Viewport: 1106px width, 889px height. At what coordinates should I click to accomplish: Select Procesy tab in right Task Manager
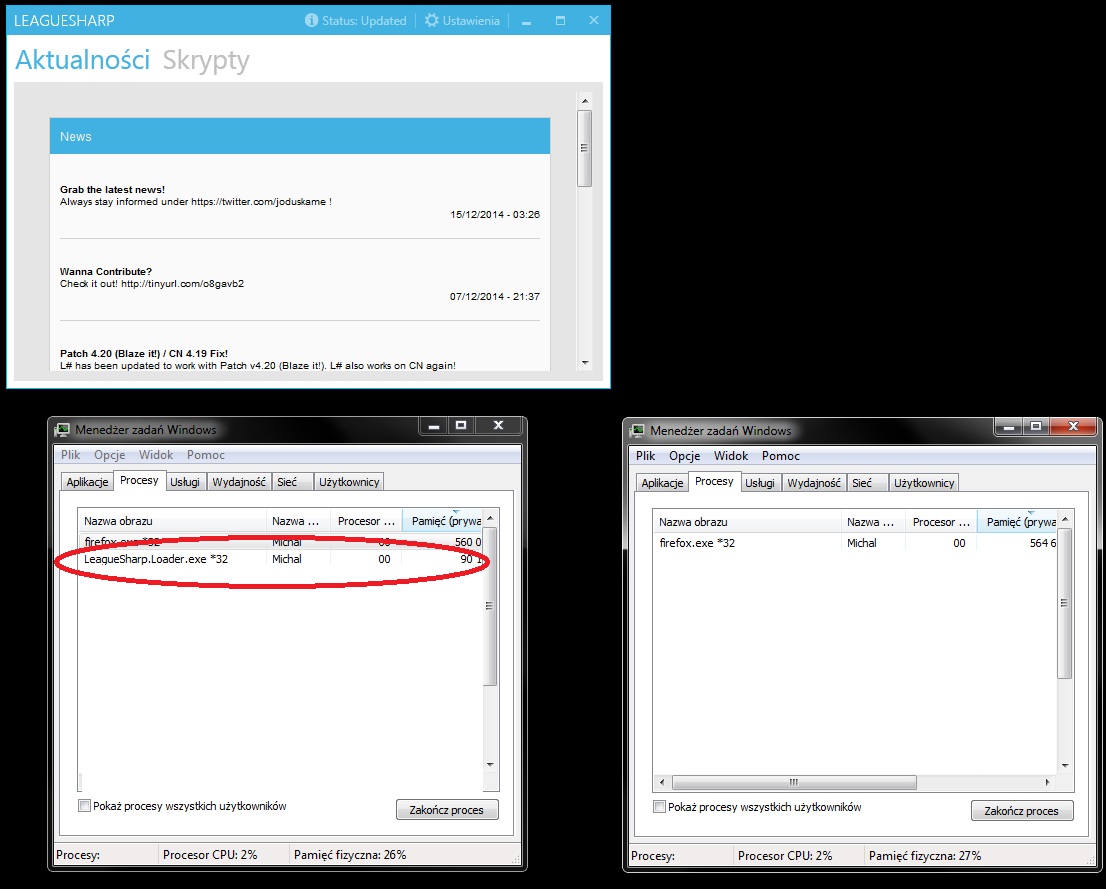714,481
